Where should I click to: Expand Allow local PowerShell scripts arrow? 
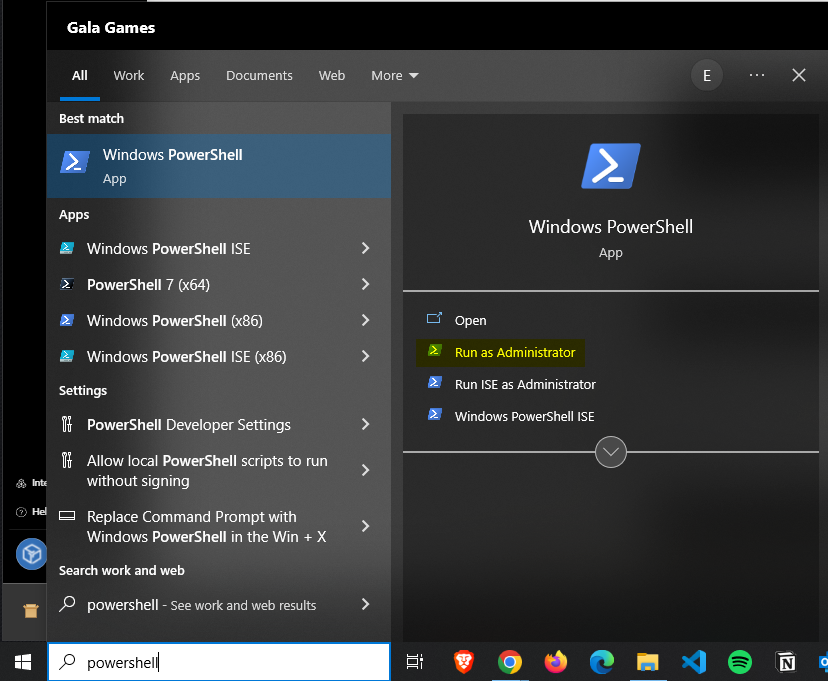[x=365, y=470]
